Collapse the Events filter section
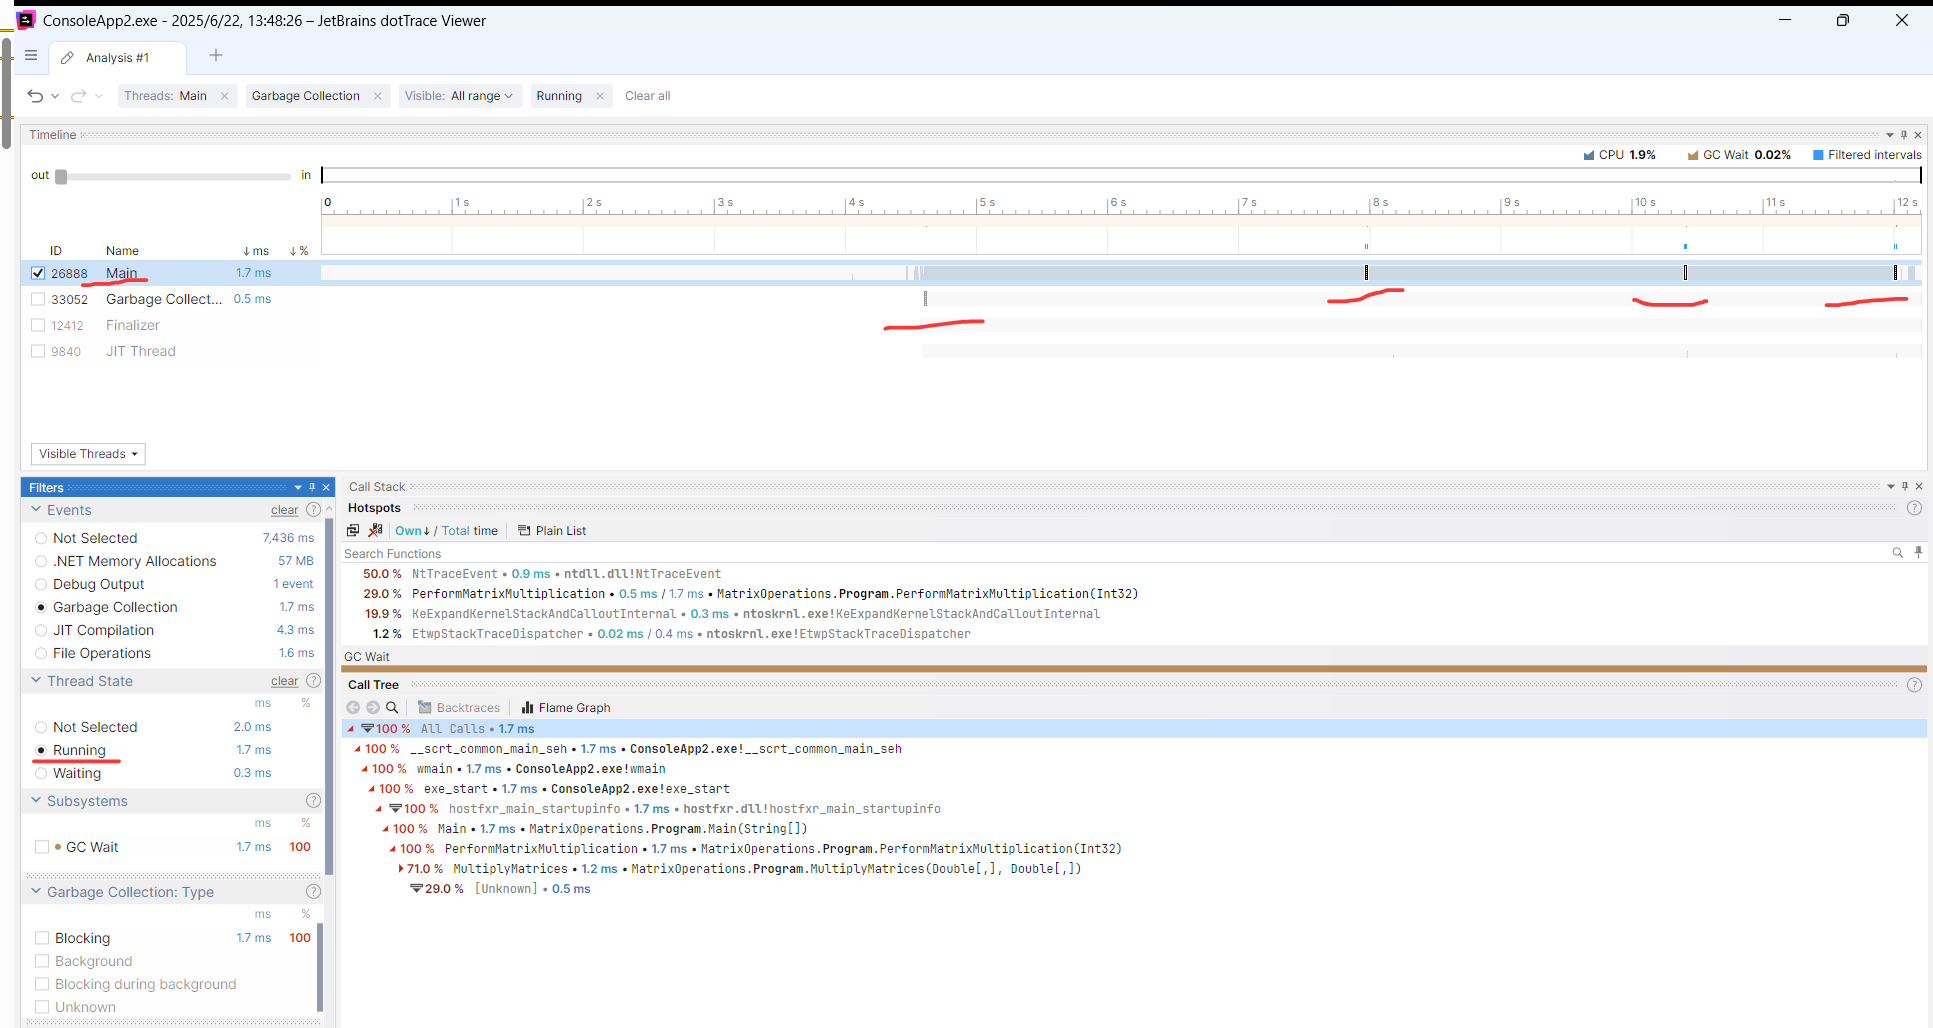The image size is (1933, 1028). point(36,510)
